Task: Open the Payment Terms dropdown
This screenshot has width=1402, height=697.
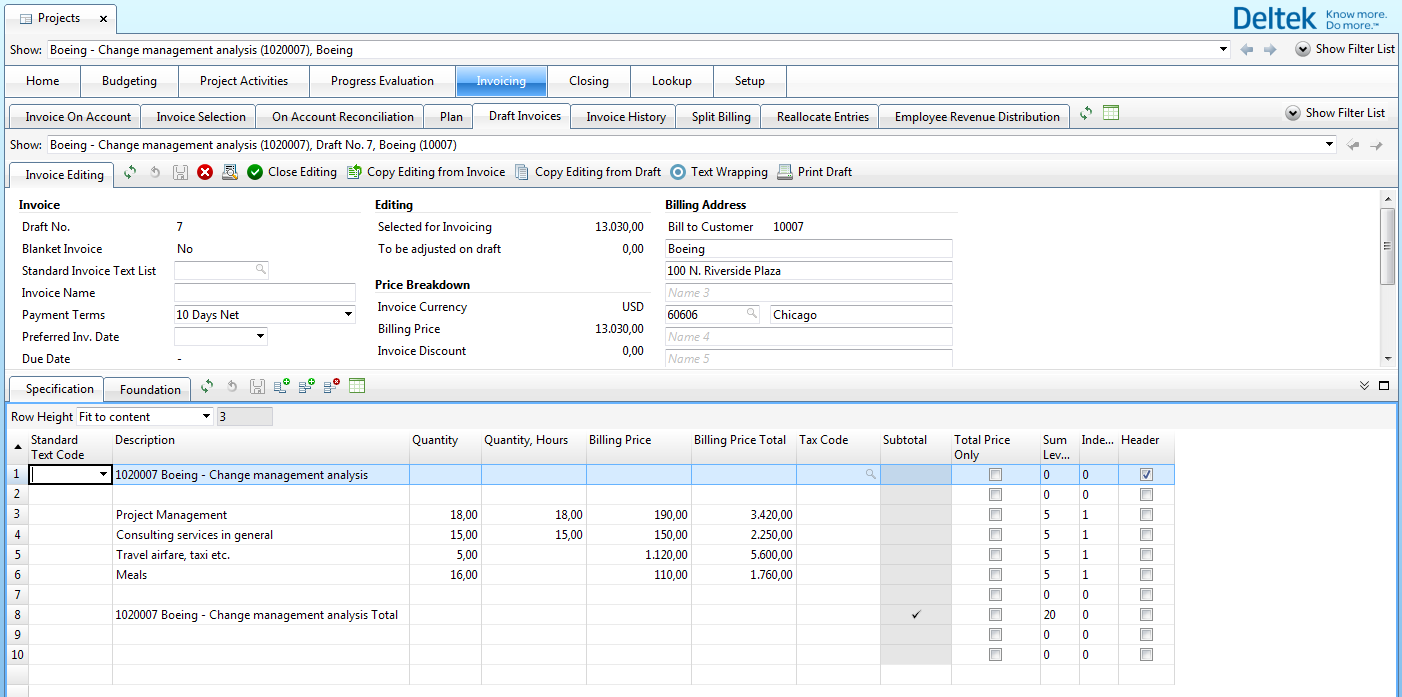Action: [348, 315]
